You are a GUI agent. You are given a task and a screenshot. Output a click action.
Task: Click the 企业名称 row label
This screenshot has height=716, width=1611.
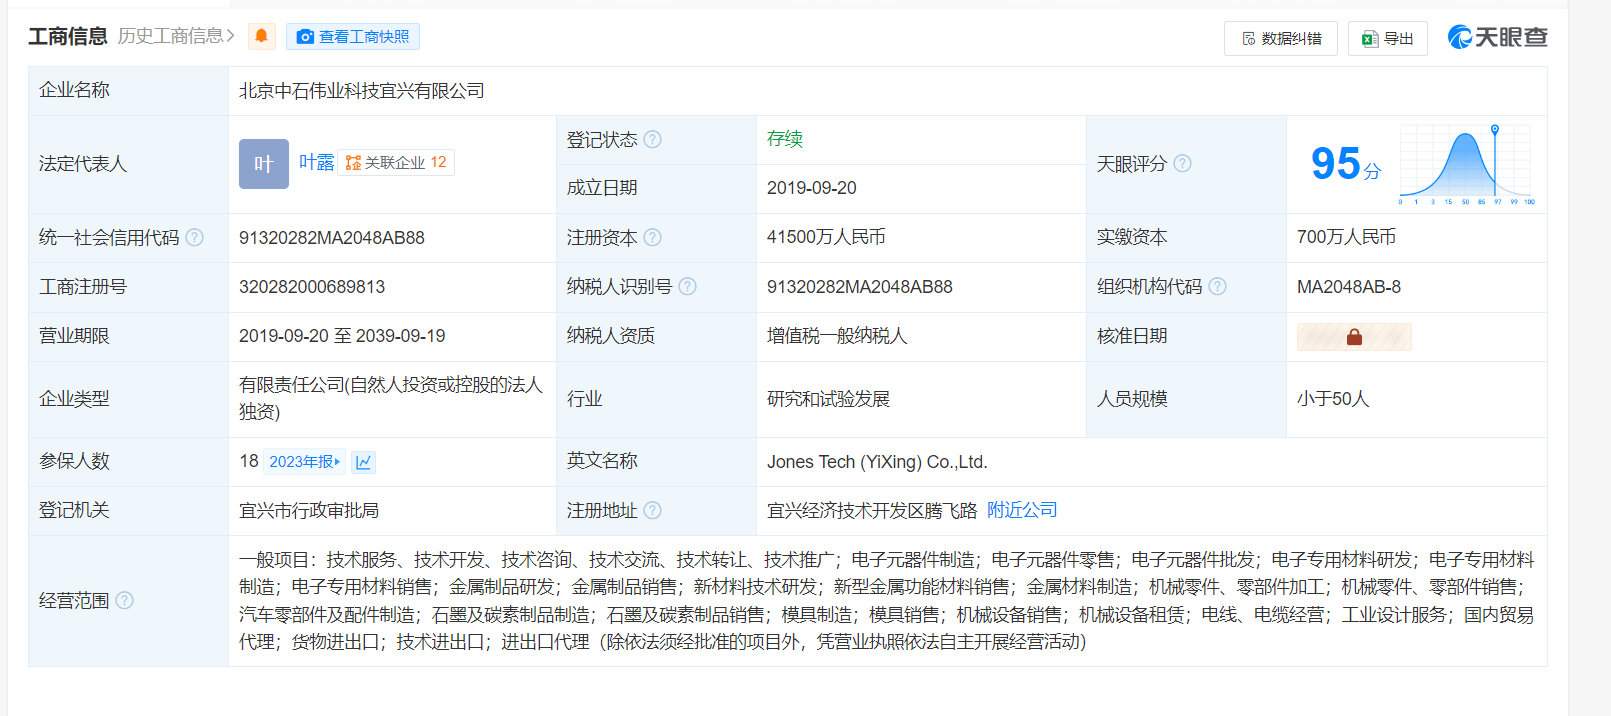[x=75, y=90]
